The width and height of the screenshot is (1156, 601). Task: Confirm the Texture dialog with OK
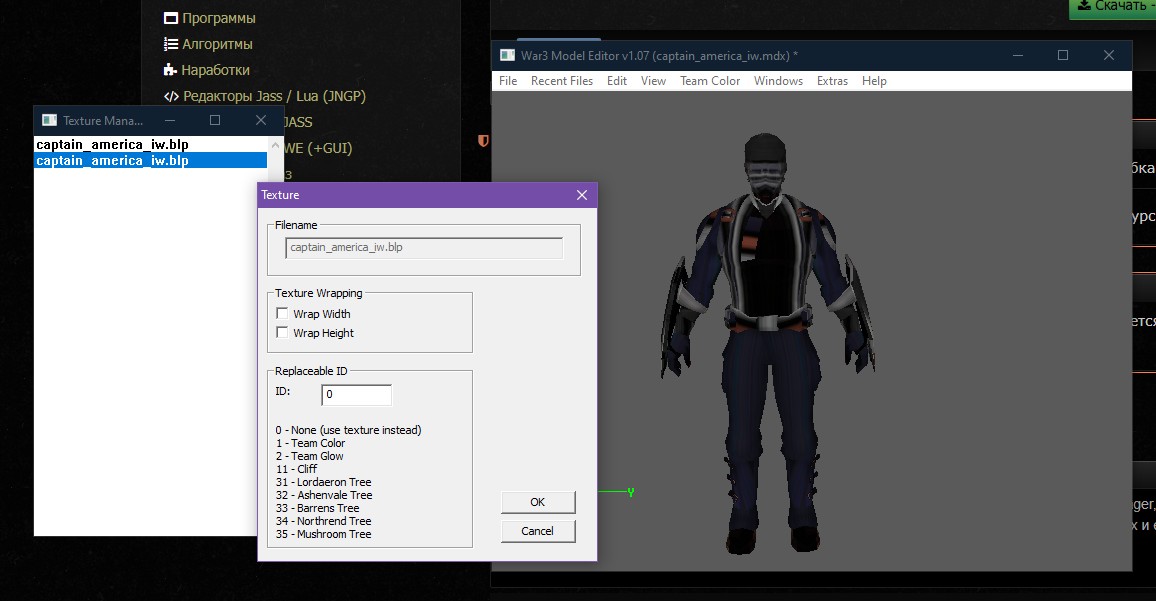point(537,502)
